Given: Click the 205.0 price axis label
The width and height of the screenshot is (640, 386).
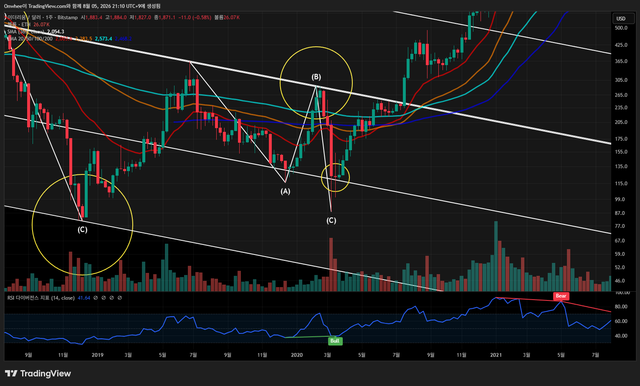Looking at the screenshot, I should pos(620,122).
